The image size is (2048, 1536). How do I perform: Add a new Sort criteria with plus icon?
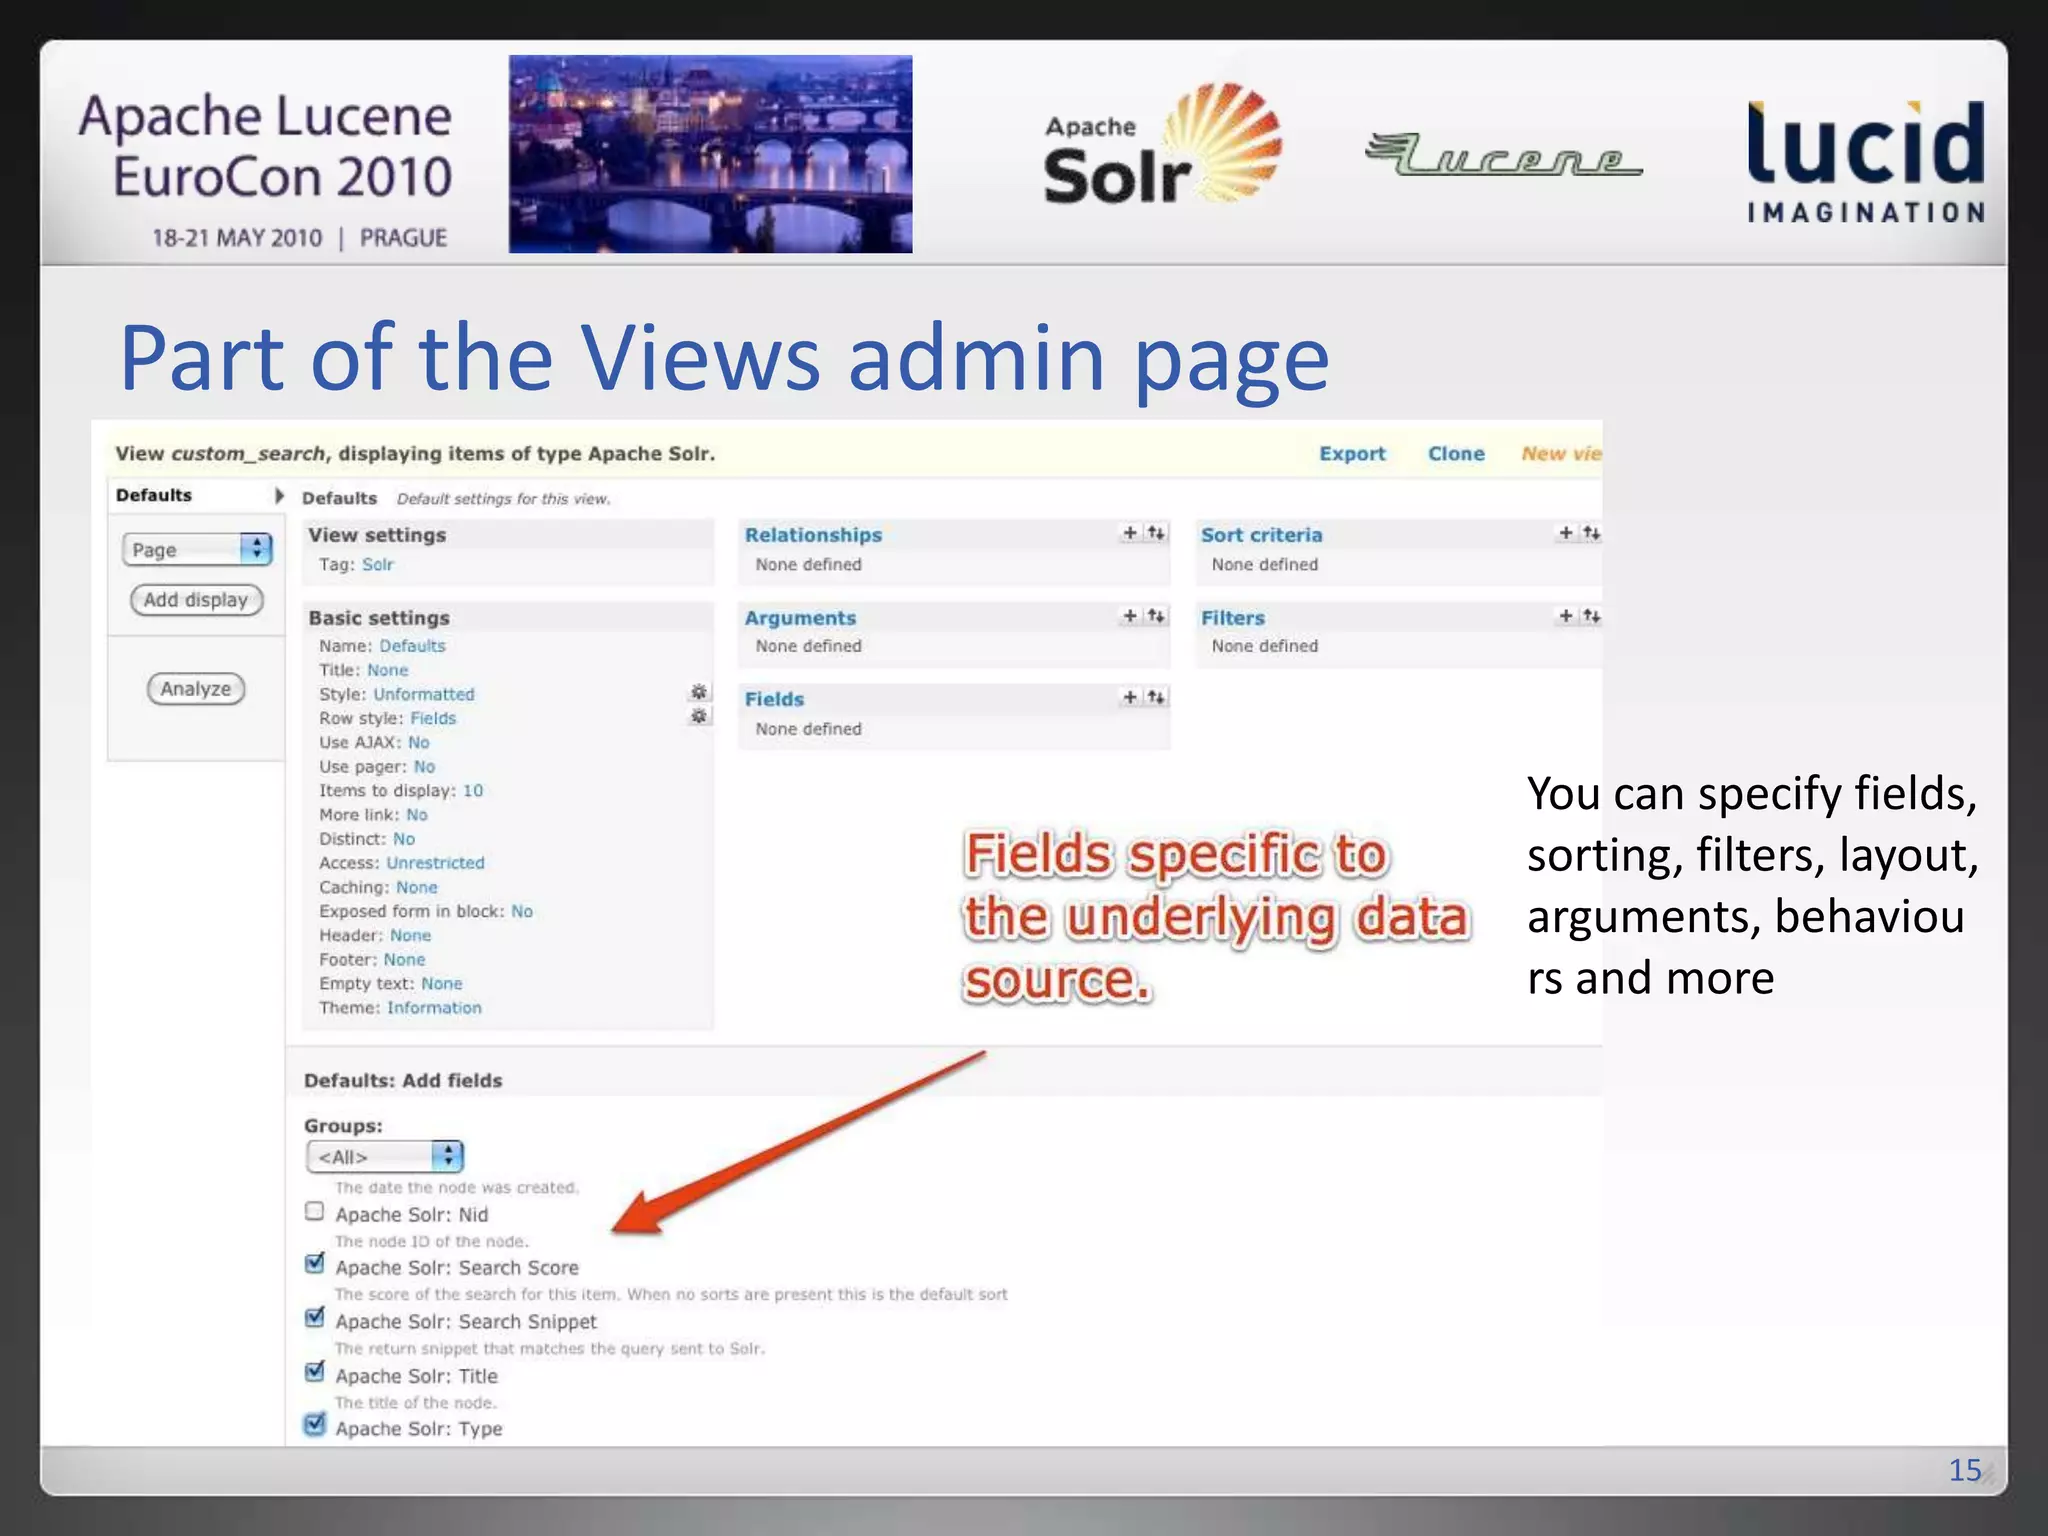click(1566, 533)
